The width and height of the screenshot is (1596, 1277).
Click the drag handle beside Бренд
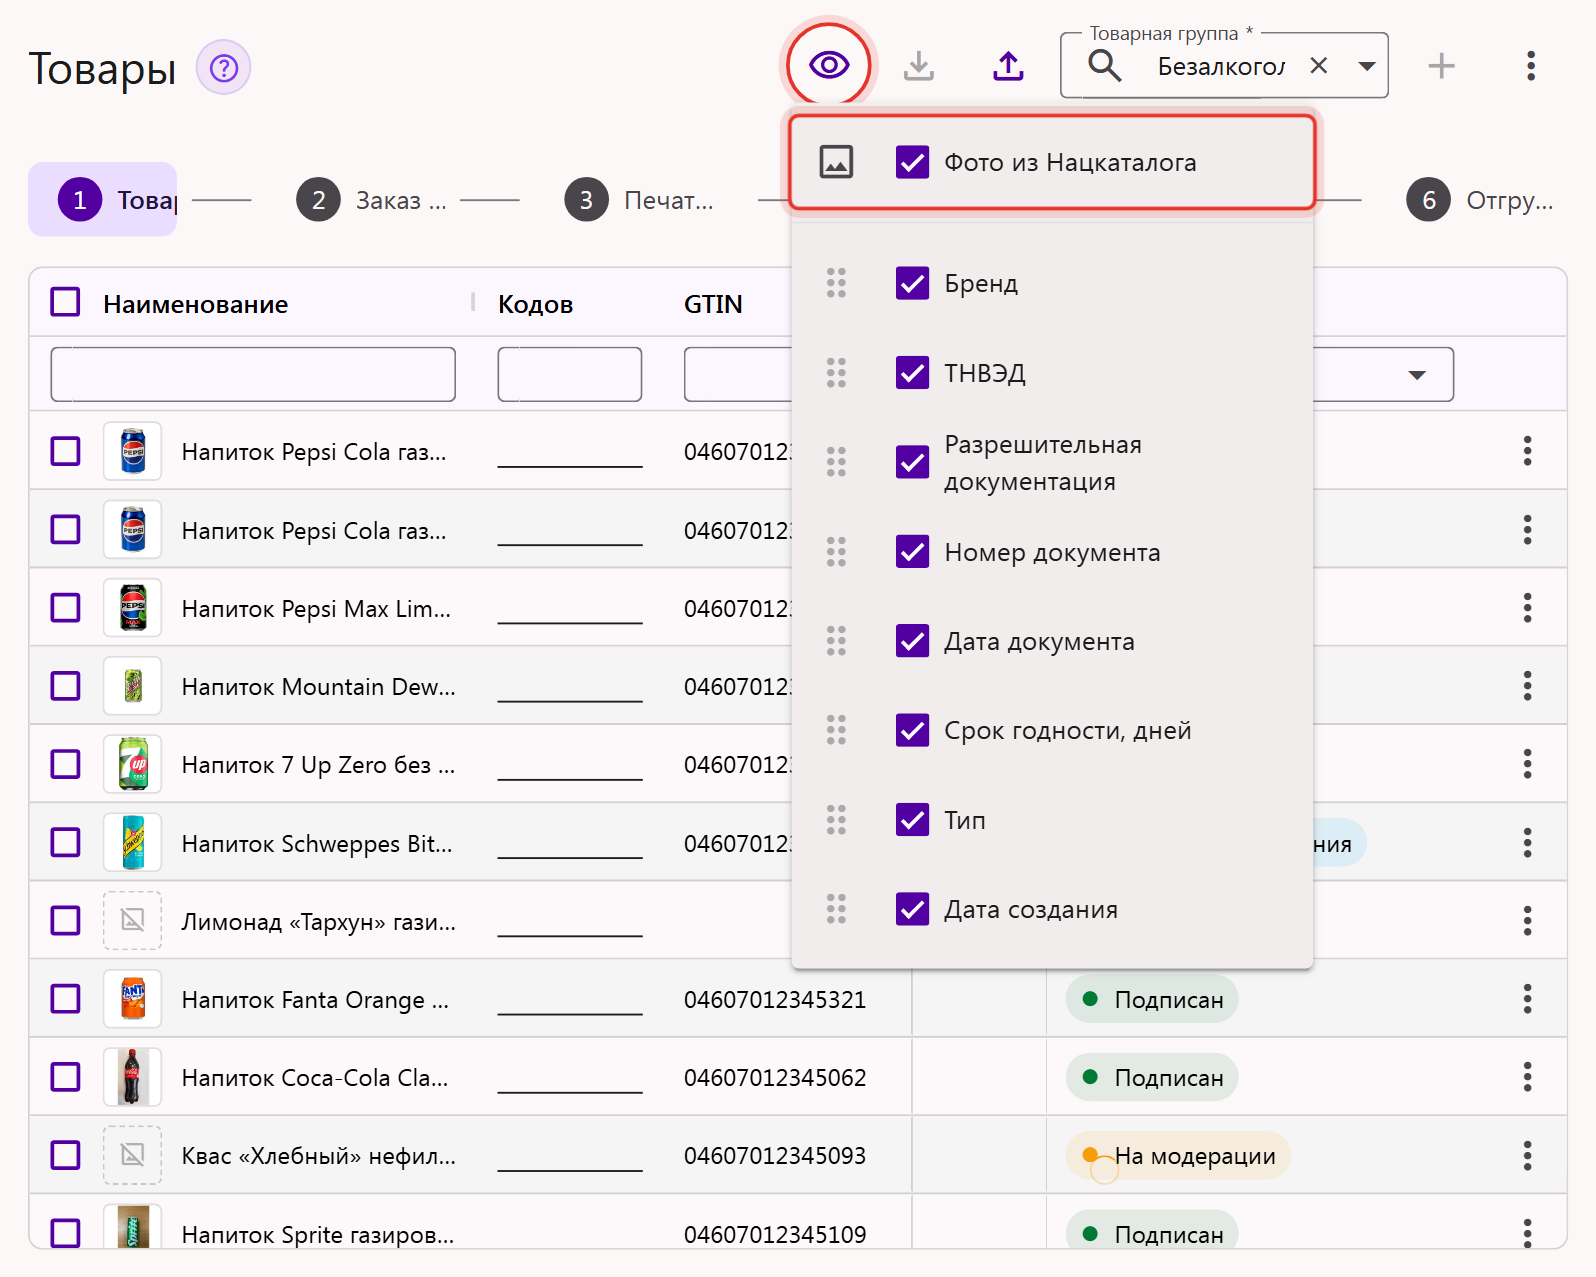[836, 283]
